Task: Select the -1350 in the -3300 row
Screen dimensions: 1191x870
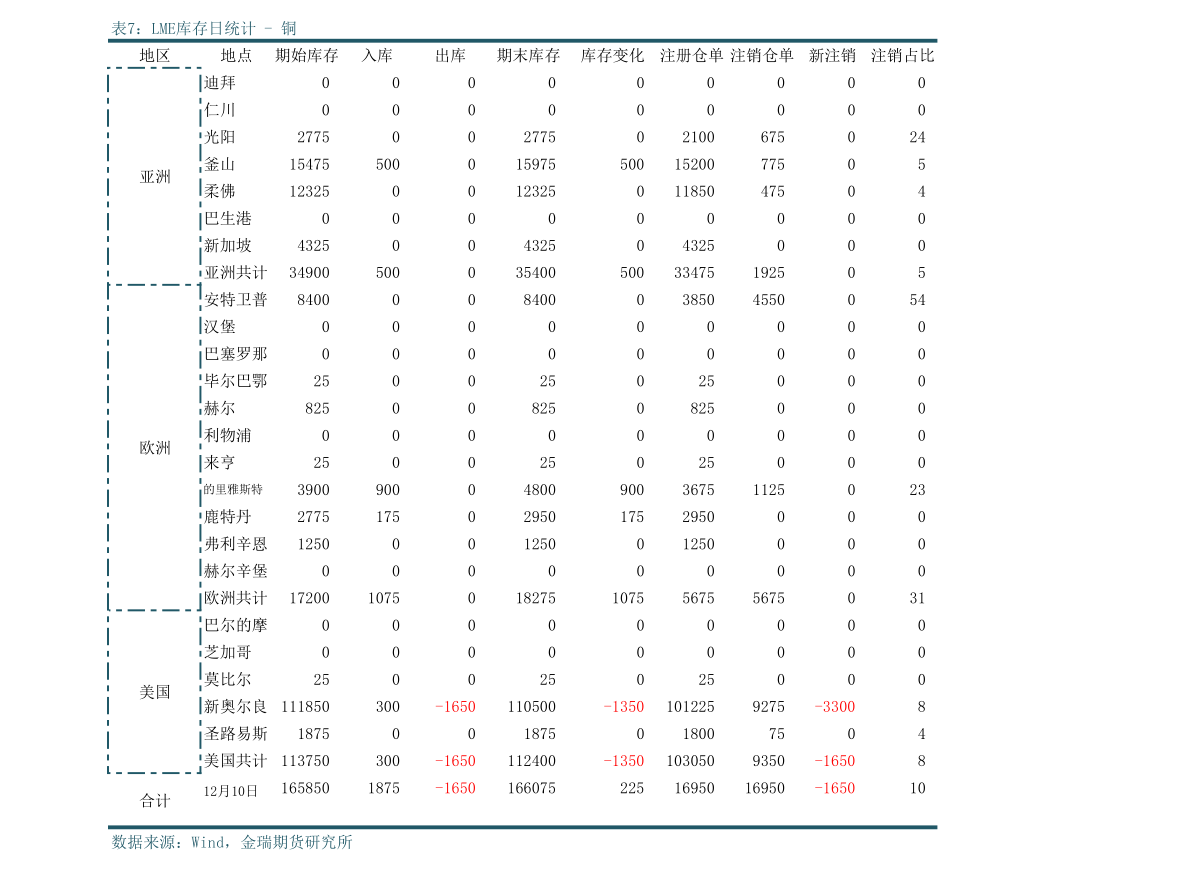Action: pyautogui.click(x=624, y=707)
